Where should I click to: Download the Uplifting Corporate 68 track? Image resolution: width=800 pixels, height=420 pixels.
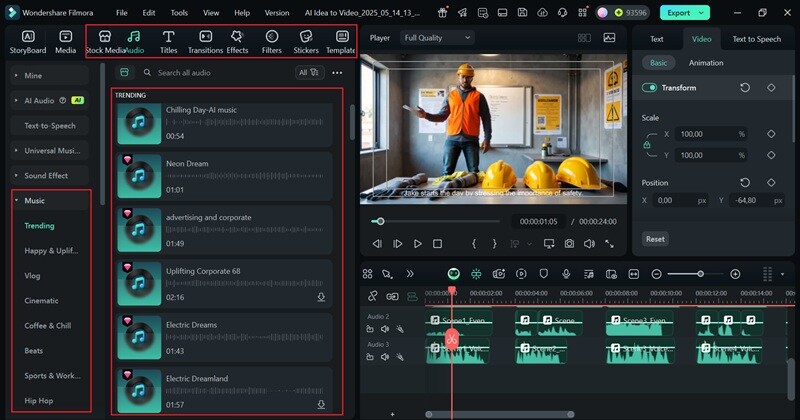click(x=321, y=297)
